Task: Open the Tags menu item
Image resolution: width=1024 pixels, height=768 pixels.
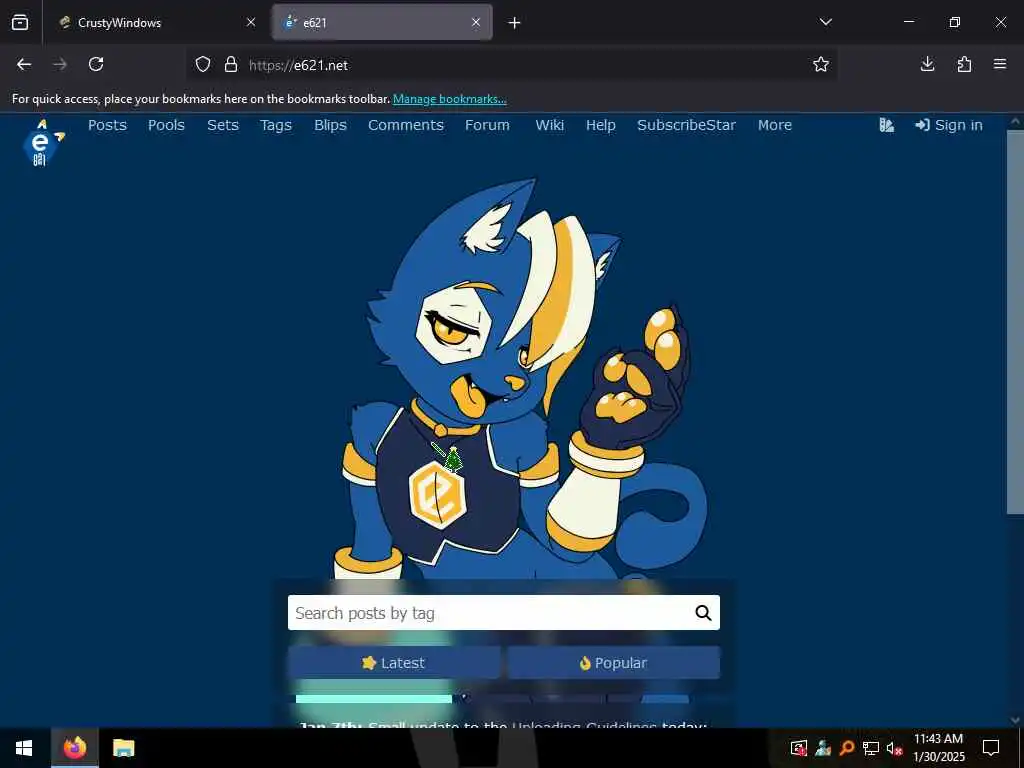Action: (x=276, y=125)
